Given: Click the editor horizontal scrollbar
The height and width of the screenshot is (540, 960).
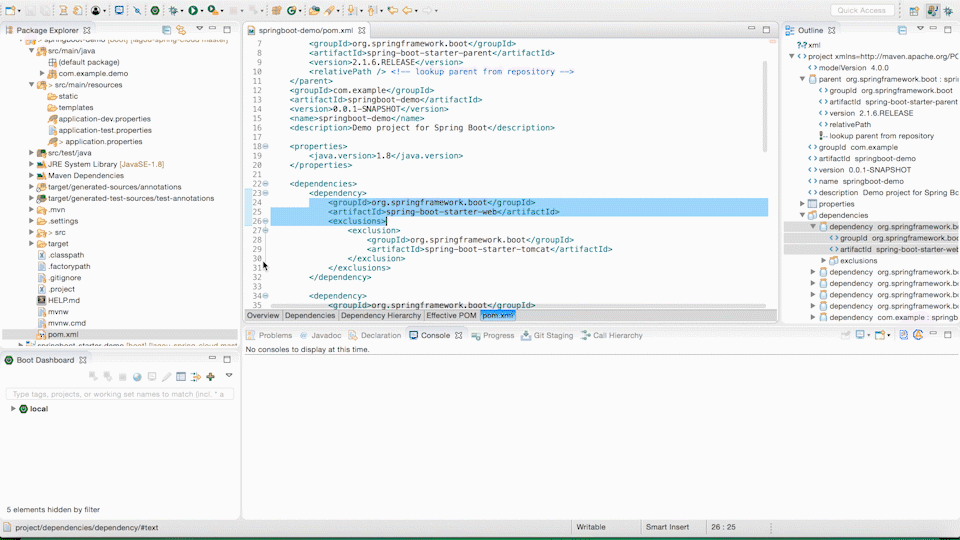Looking at the screenshot, I should [x=517, y=306].
